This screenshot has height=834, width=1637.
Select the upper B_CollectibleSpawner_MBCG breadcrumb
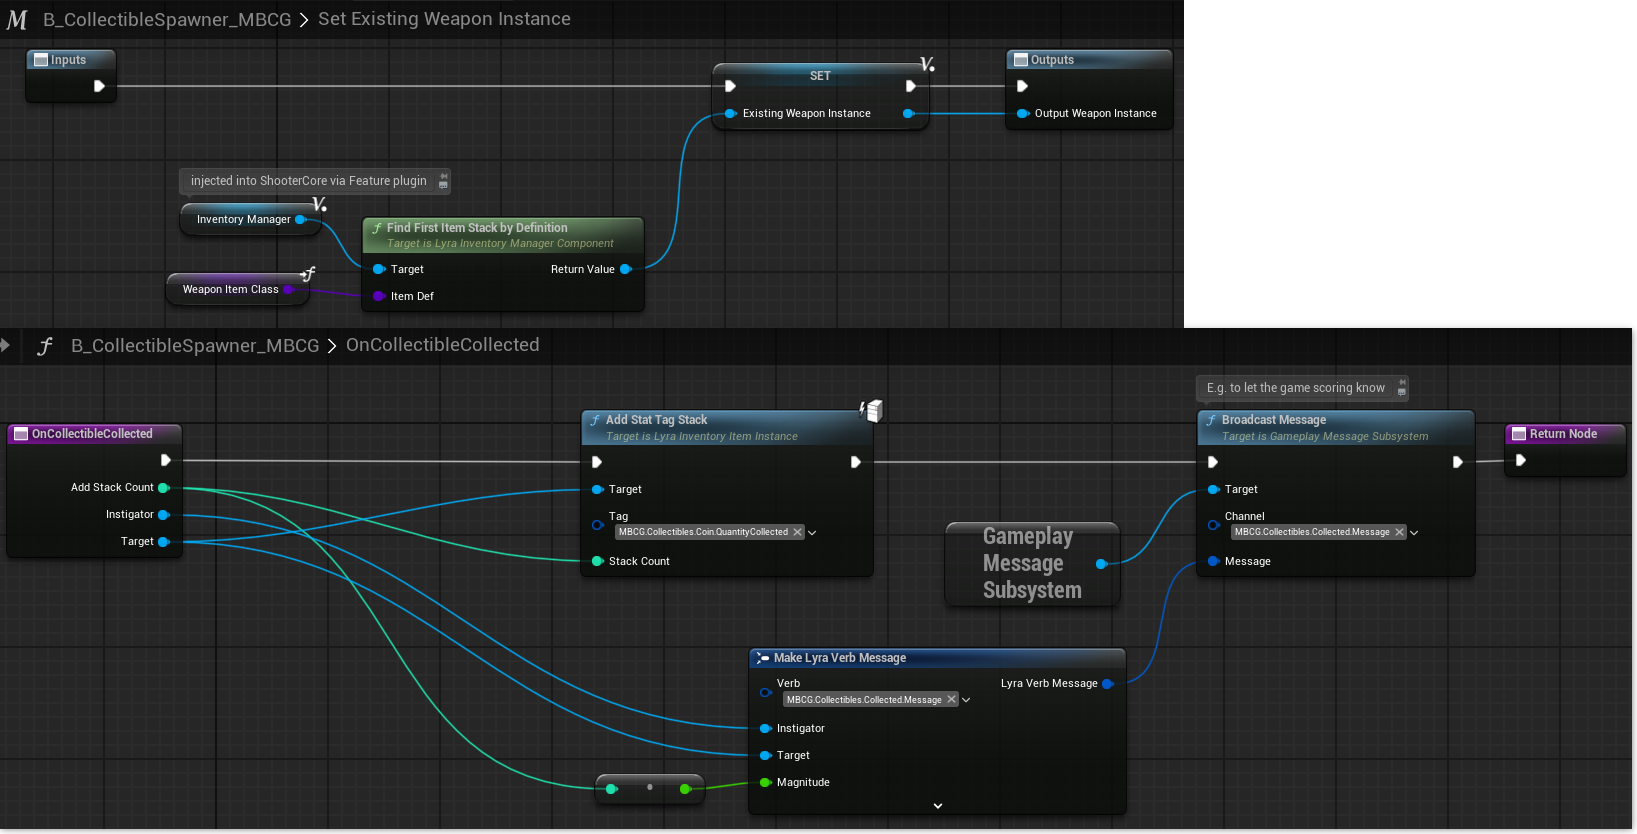(167, 20)
